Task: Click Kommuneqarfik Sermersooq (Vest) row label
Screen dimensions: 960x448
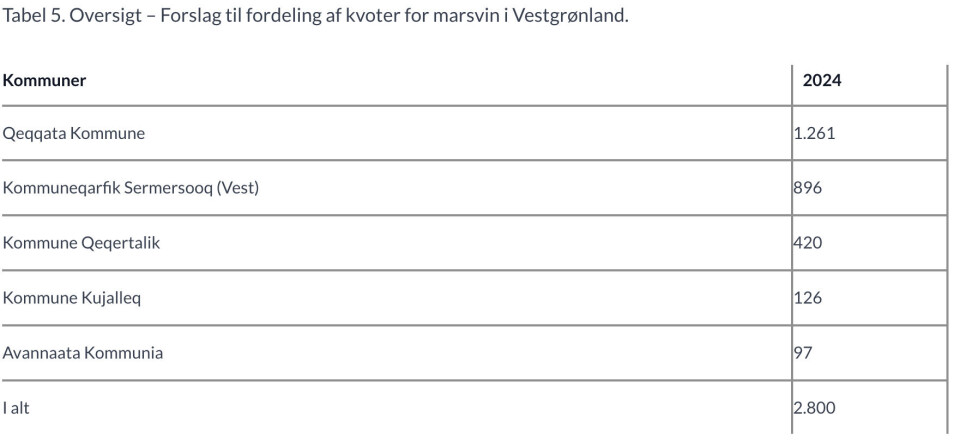Action: coord(130,188)
